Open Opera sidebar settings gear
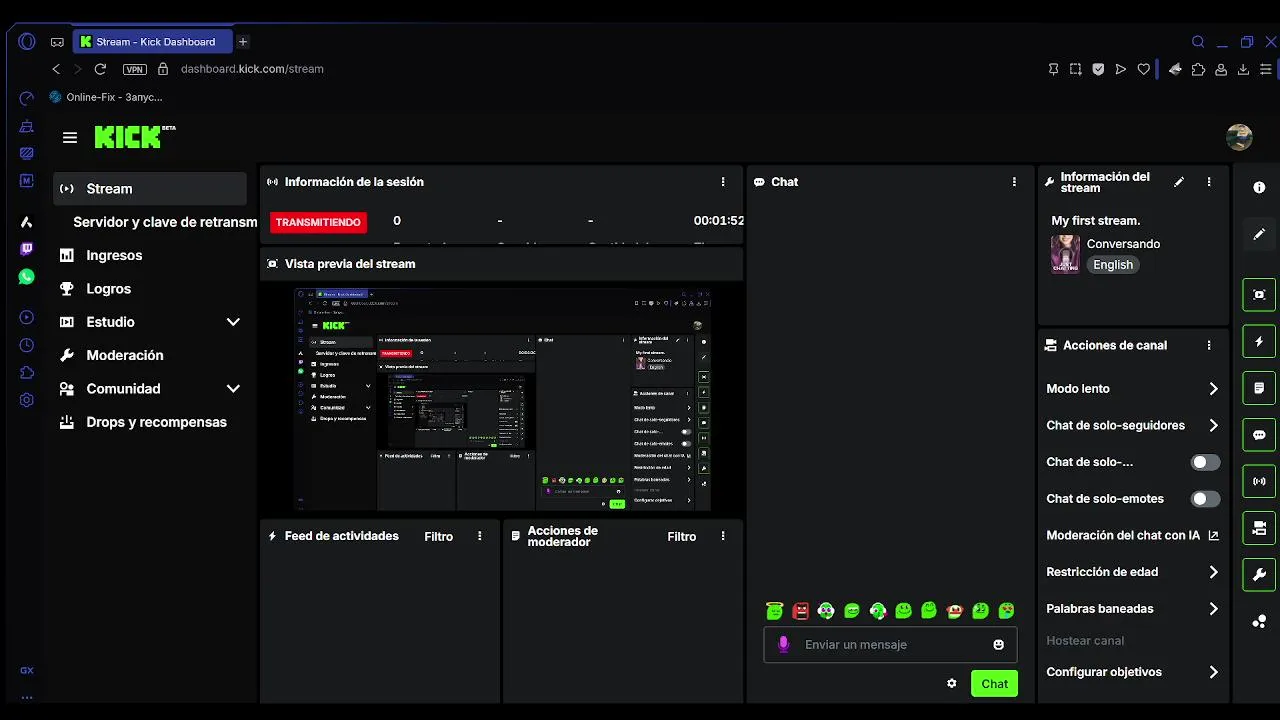Image resolution: width=1280 pixels, height=720 pixels. [27, 400]
